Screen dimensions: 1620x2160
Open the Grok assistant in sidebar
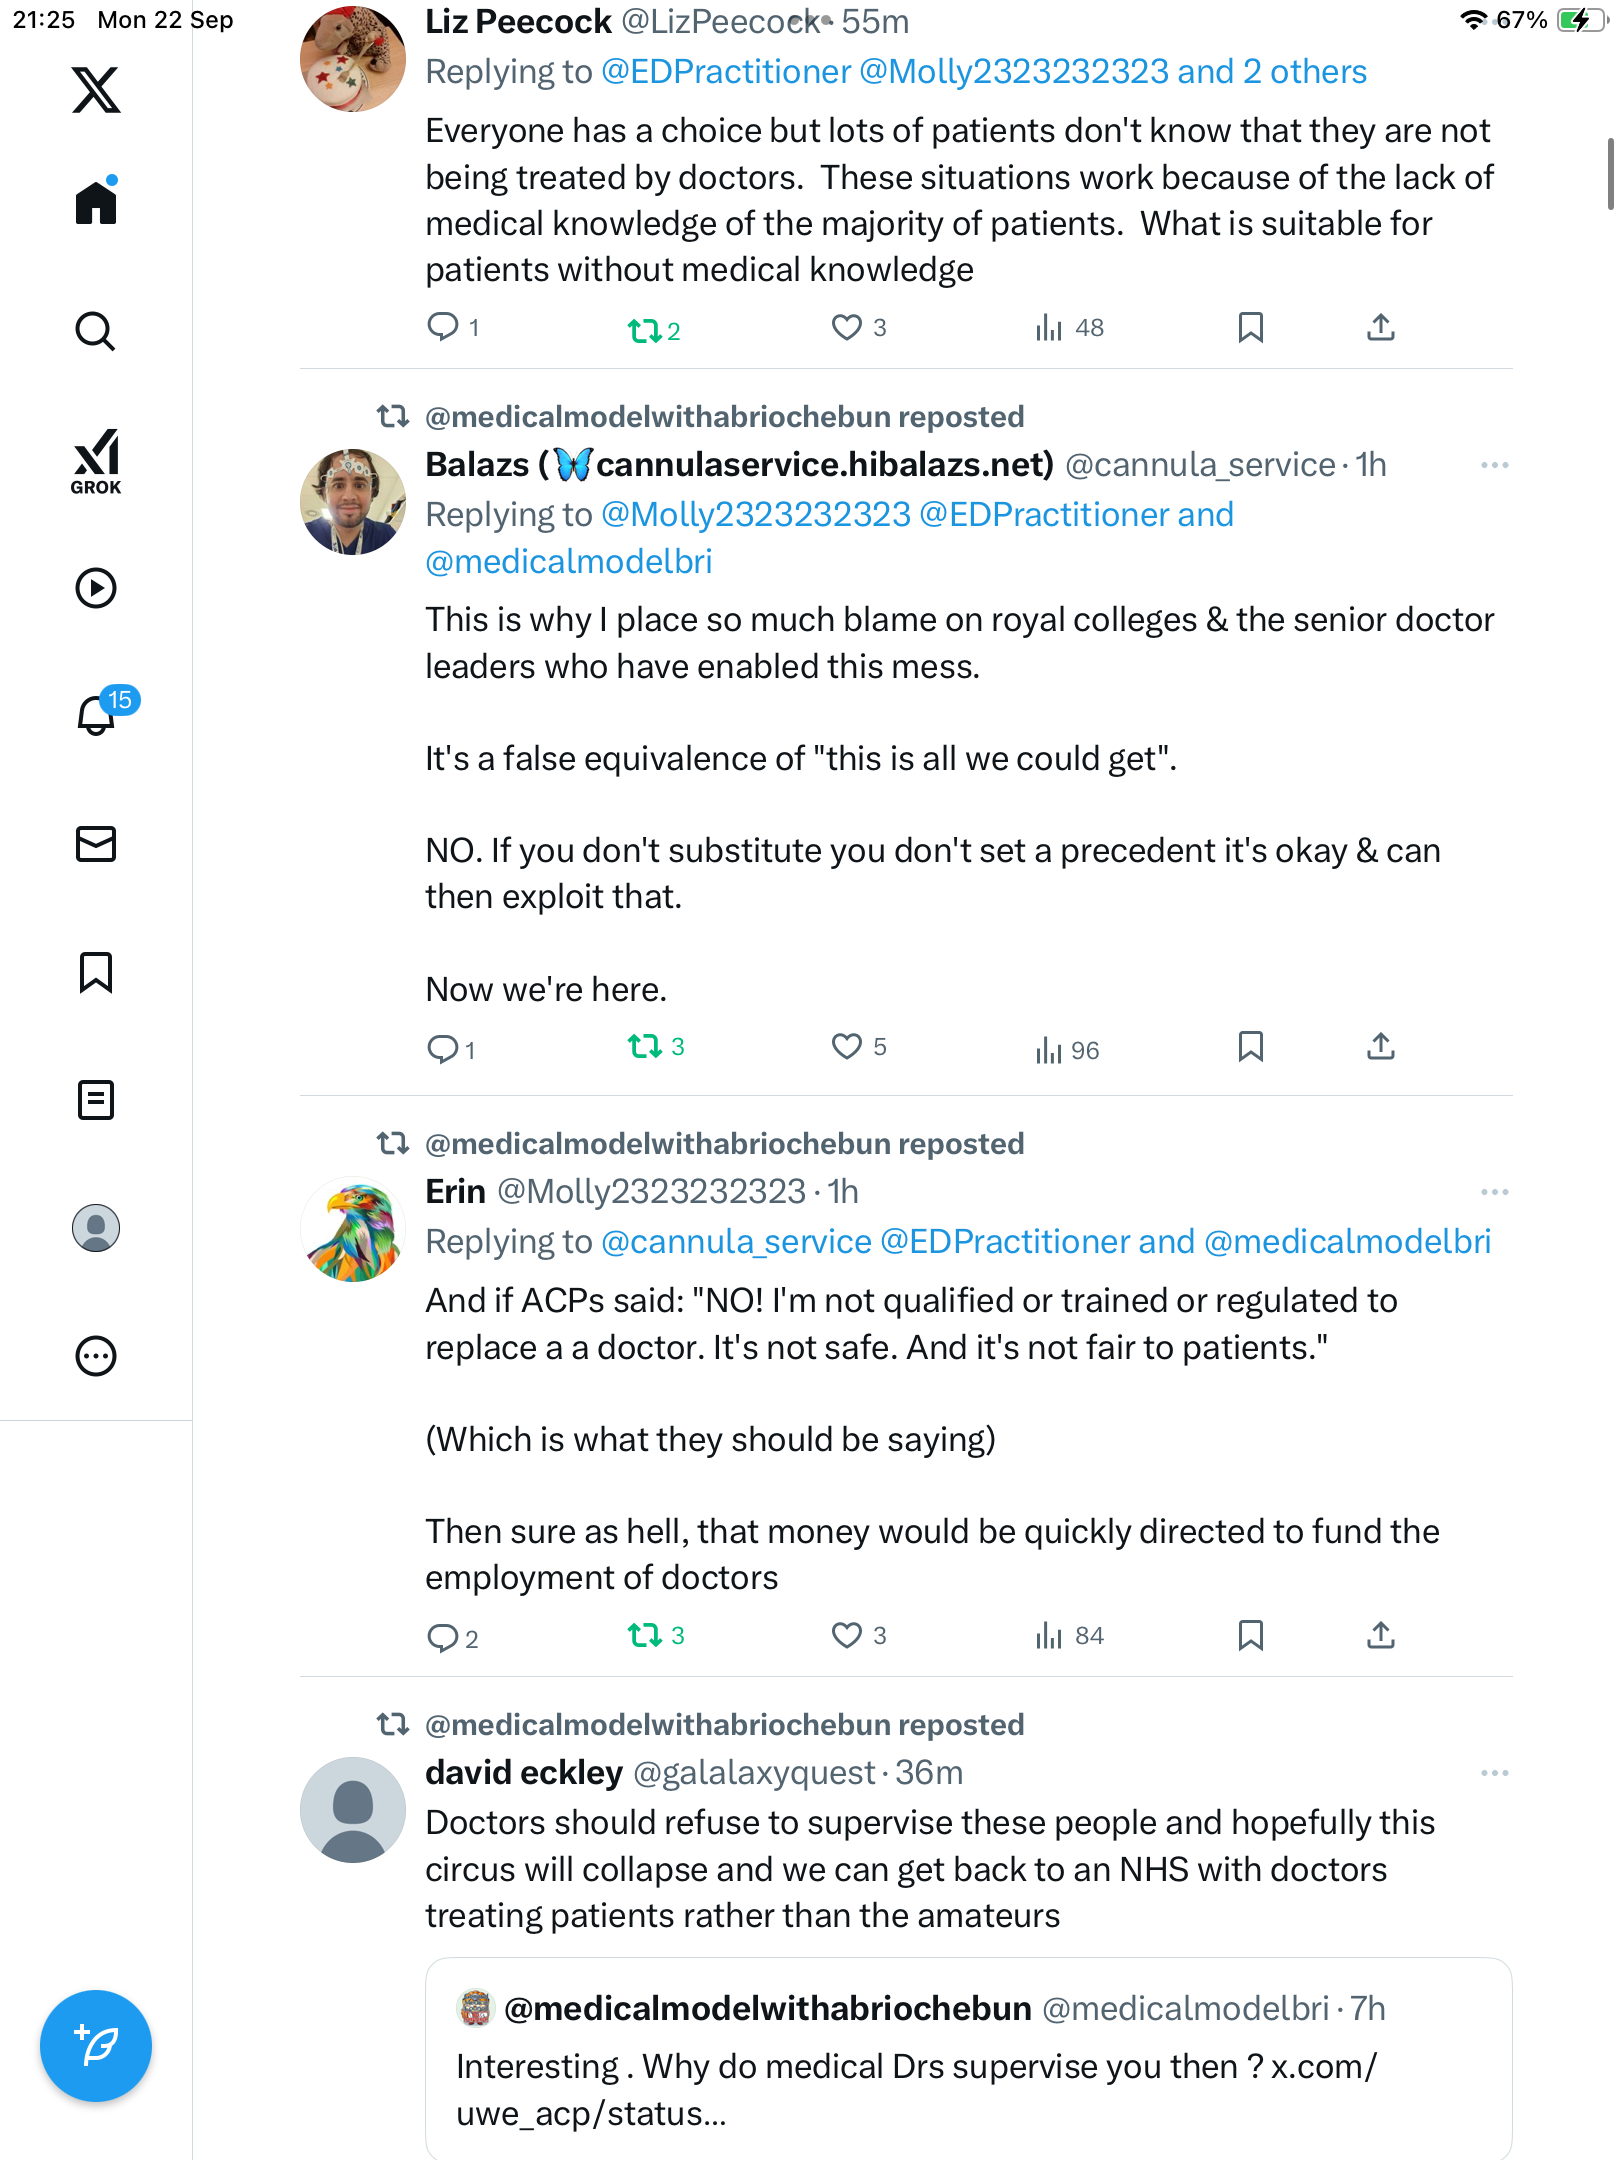coord(96,461)
